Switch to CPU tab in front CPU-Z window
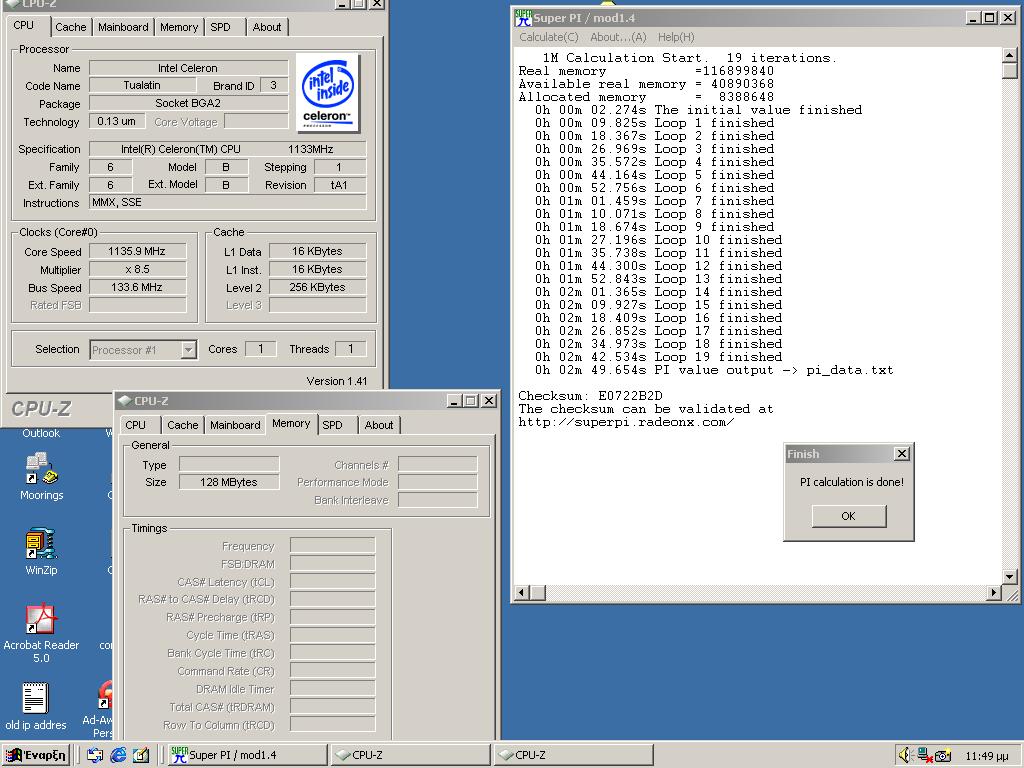This screenshot has height=768, width=1024. 135,424
